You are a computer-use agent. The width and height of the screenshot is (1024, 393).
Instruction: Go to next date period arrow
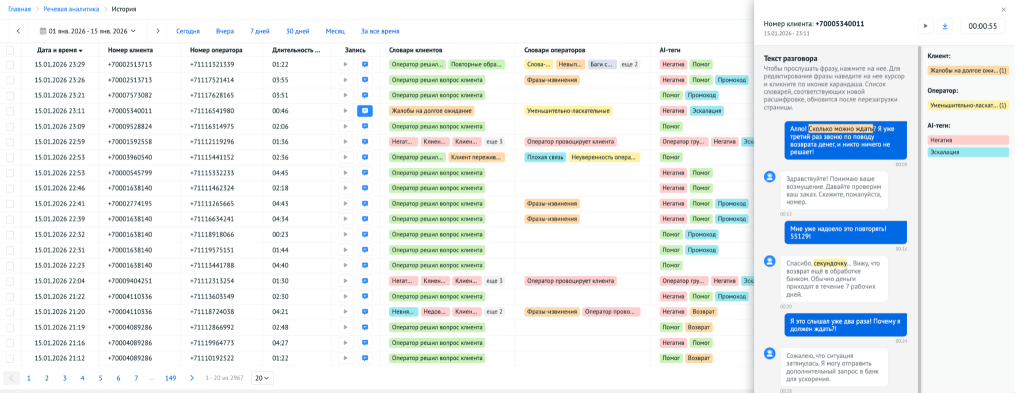click(x=157, y=31)
